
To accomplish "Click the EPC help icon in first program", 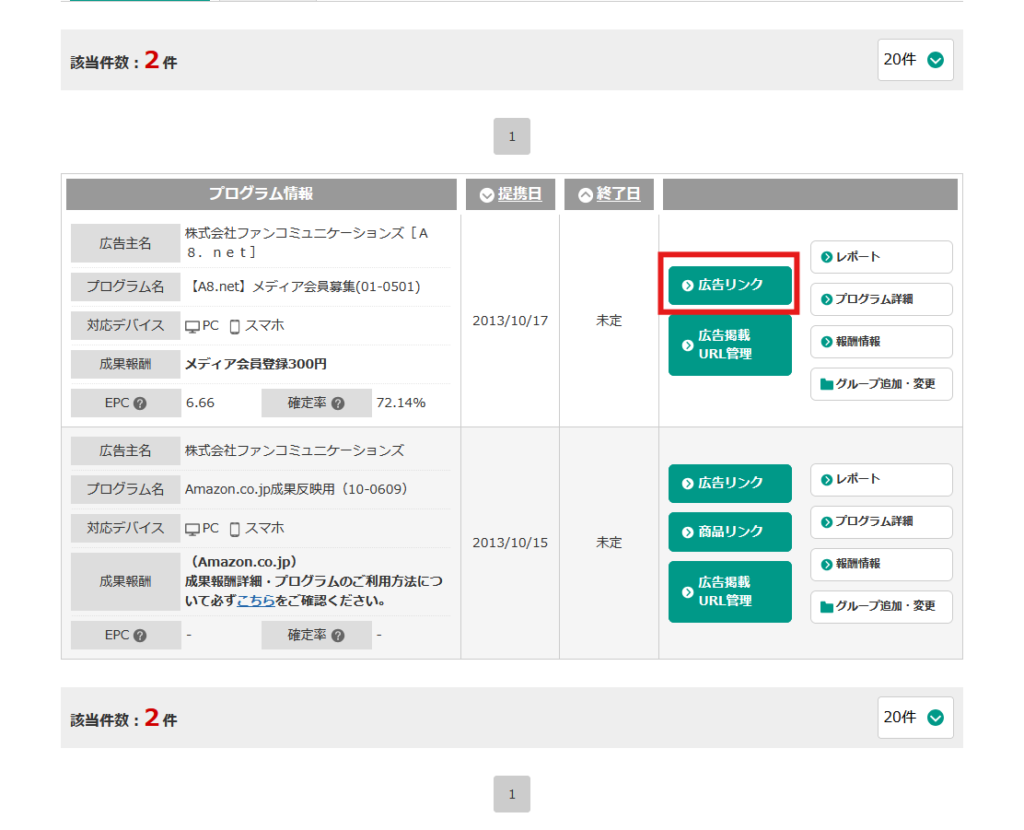I will [x=140, y=404].
